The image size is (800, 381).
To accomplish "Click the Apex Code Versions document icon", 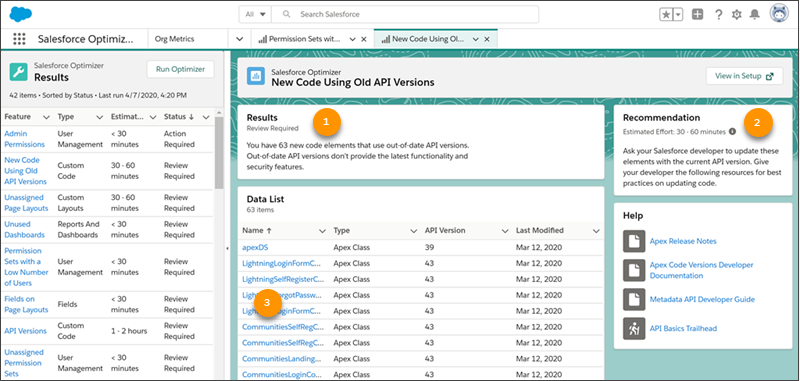I will tap(634, 270).
